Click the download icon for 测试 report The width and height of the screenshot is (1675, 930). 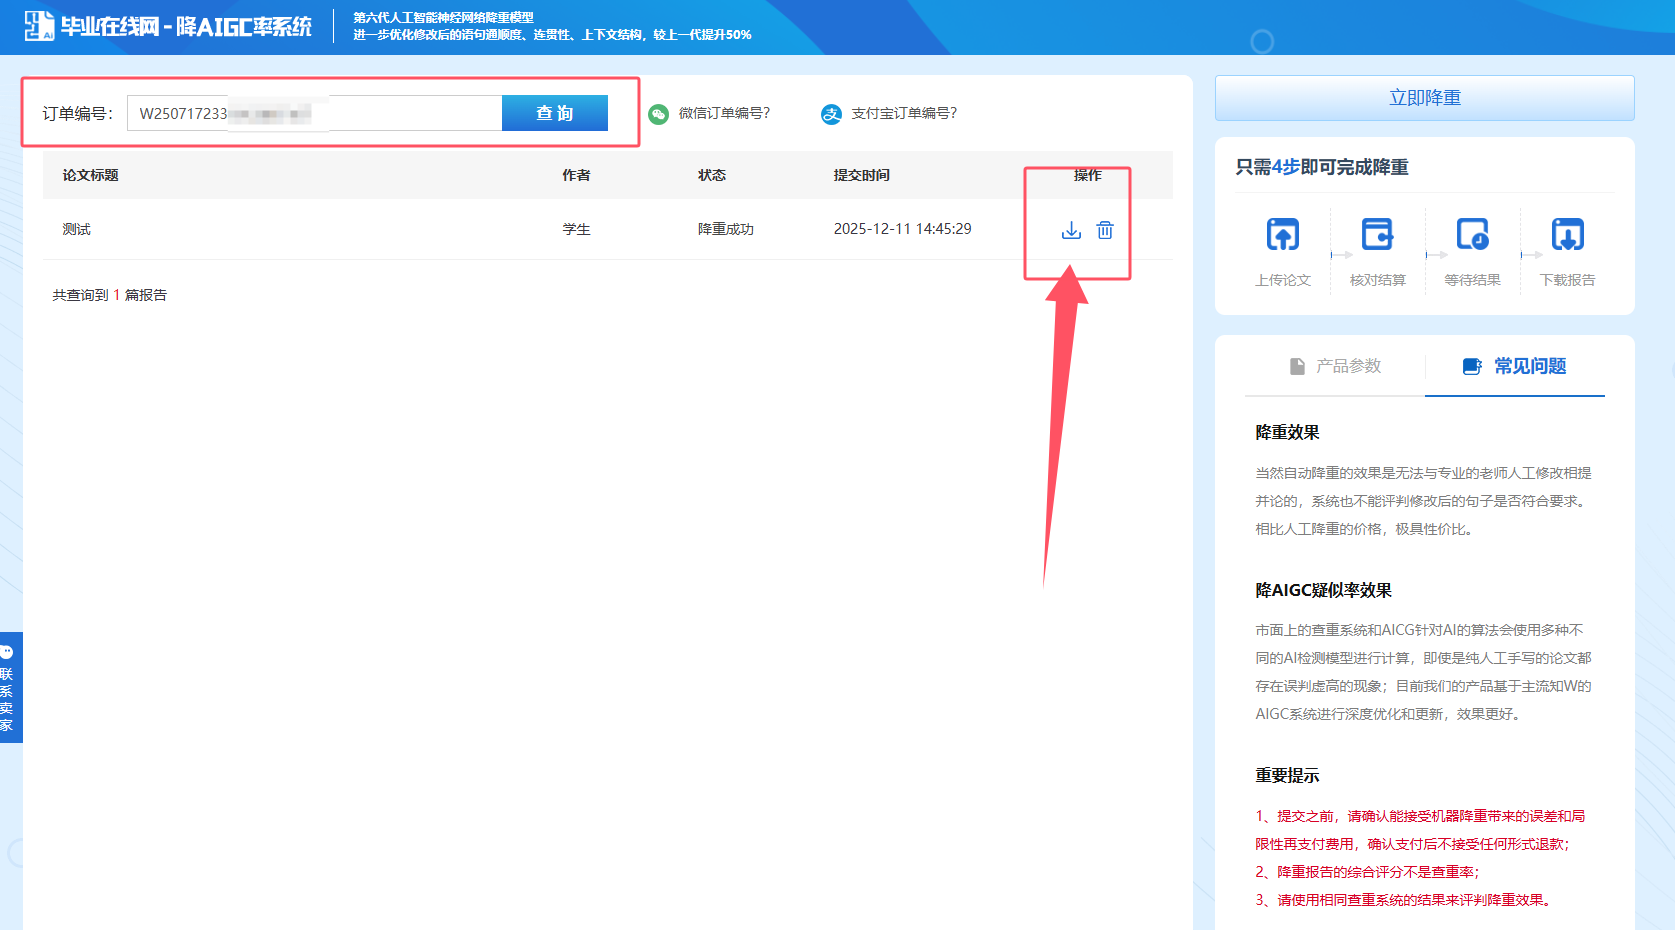click(1071, 229)
